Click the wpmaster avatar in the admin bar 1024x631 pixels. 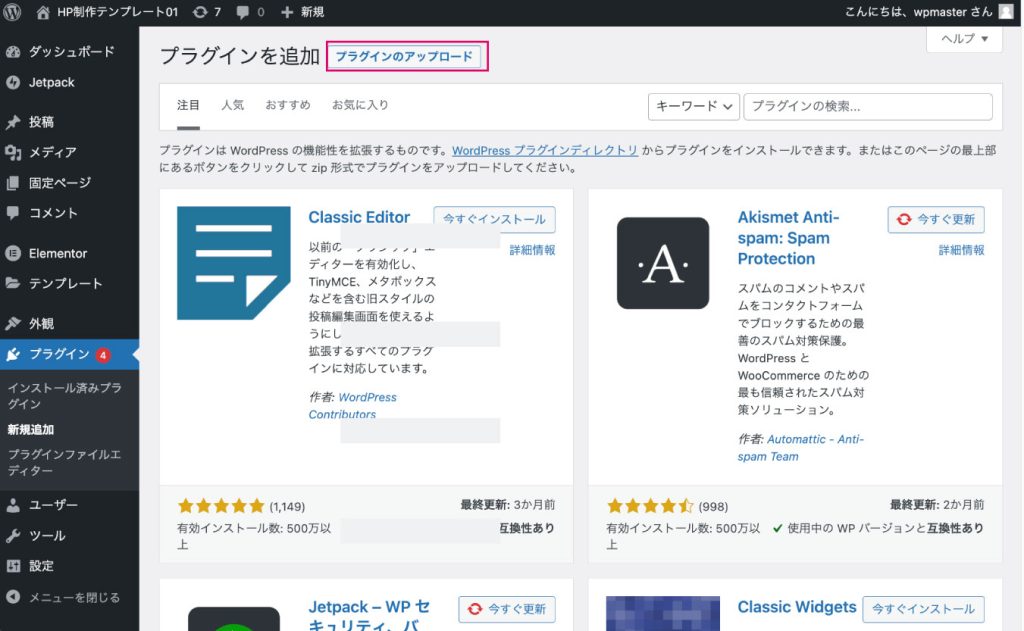[x=1006, y=12]
